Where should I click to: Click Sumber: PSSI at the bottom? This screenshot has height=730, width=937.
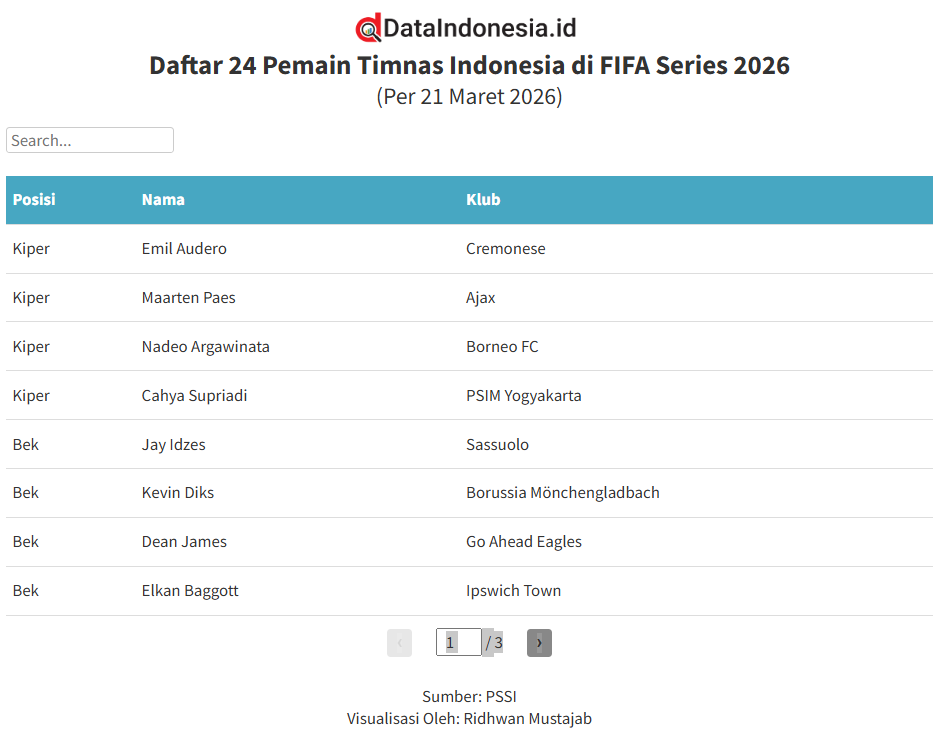coord(469,696)
